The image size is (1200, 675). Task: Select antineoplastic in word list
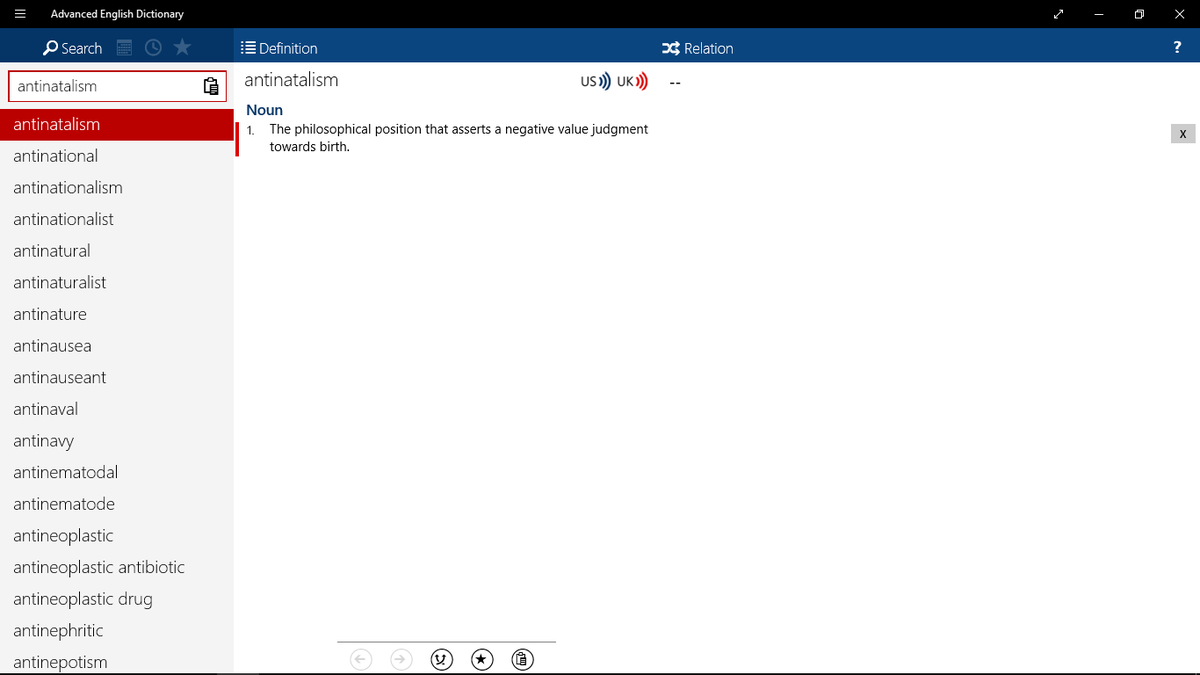116,536
